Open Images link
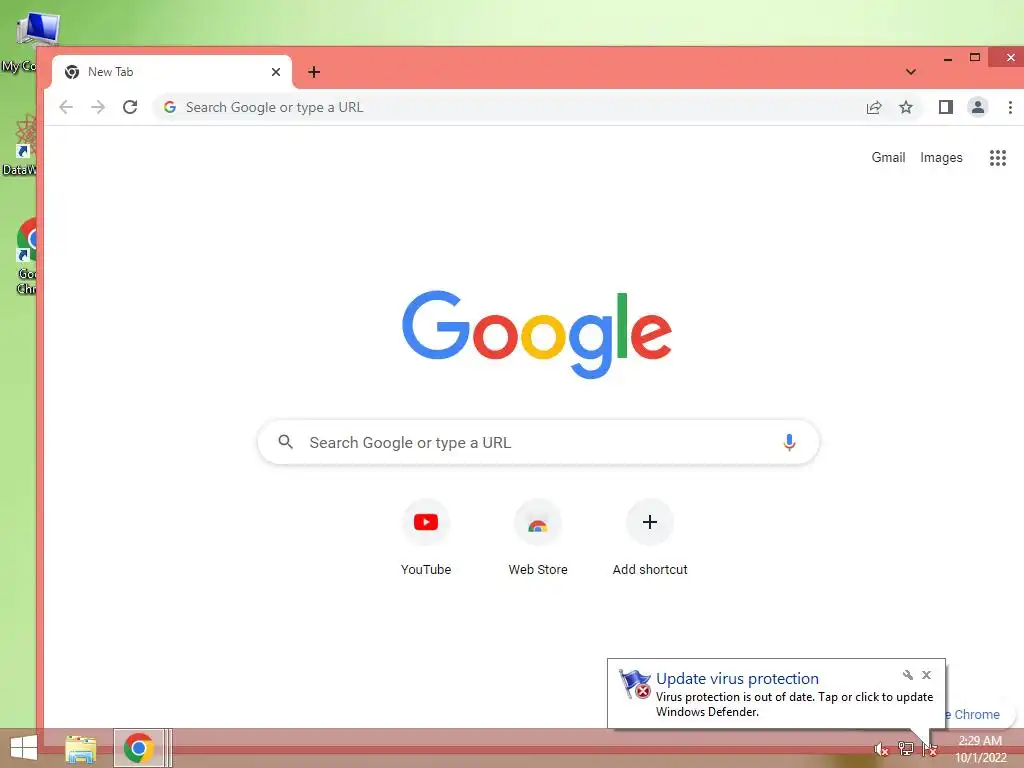The height and width of the screenshot is (768, 1024). point(941,157)
